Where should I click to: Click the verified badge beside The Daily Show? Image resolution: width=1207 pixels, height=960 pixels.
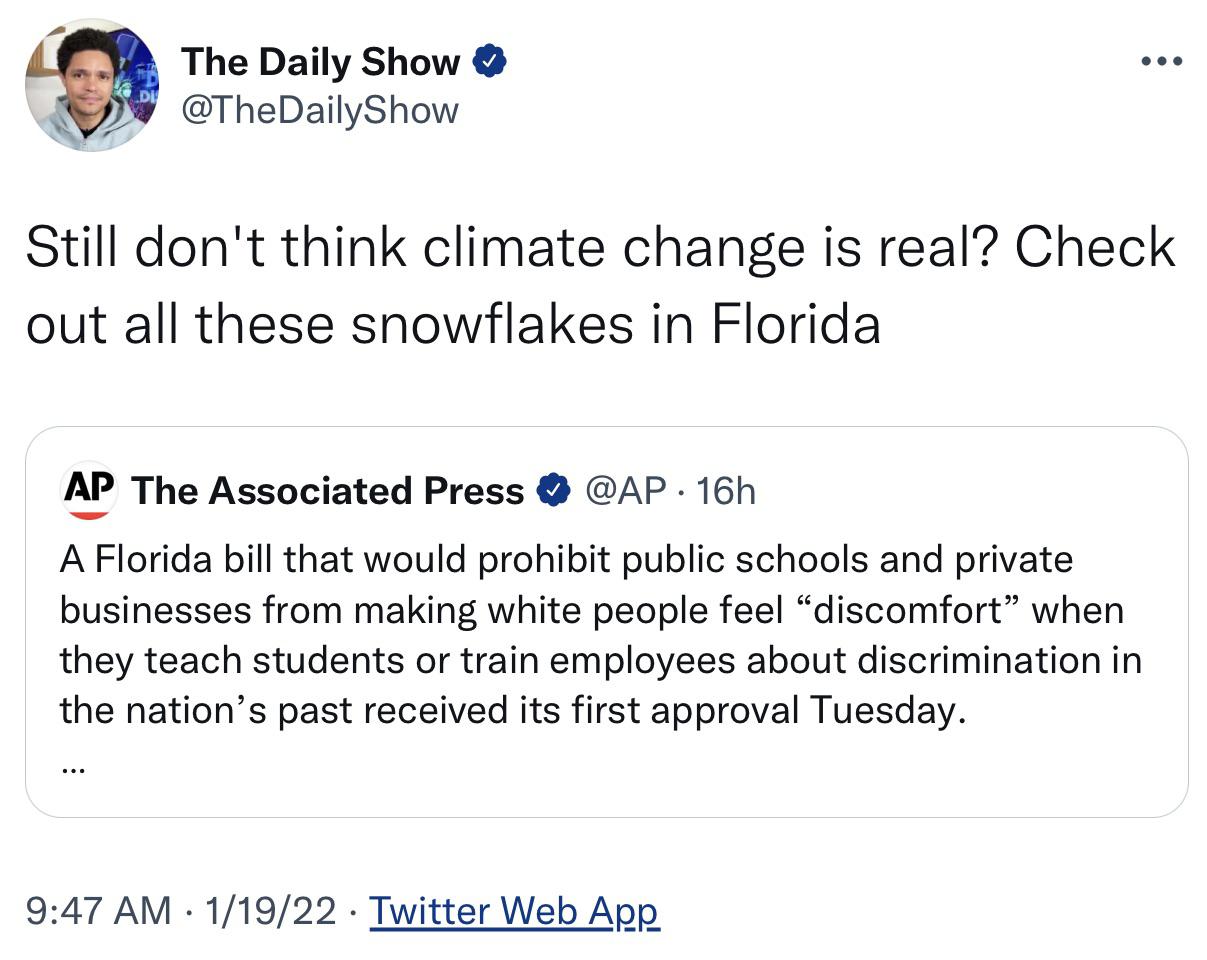pyautogui.click(x=490, y=62)
